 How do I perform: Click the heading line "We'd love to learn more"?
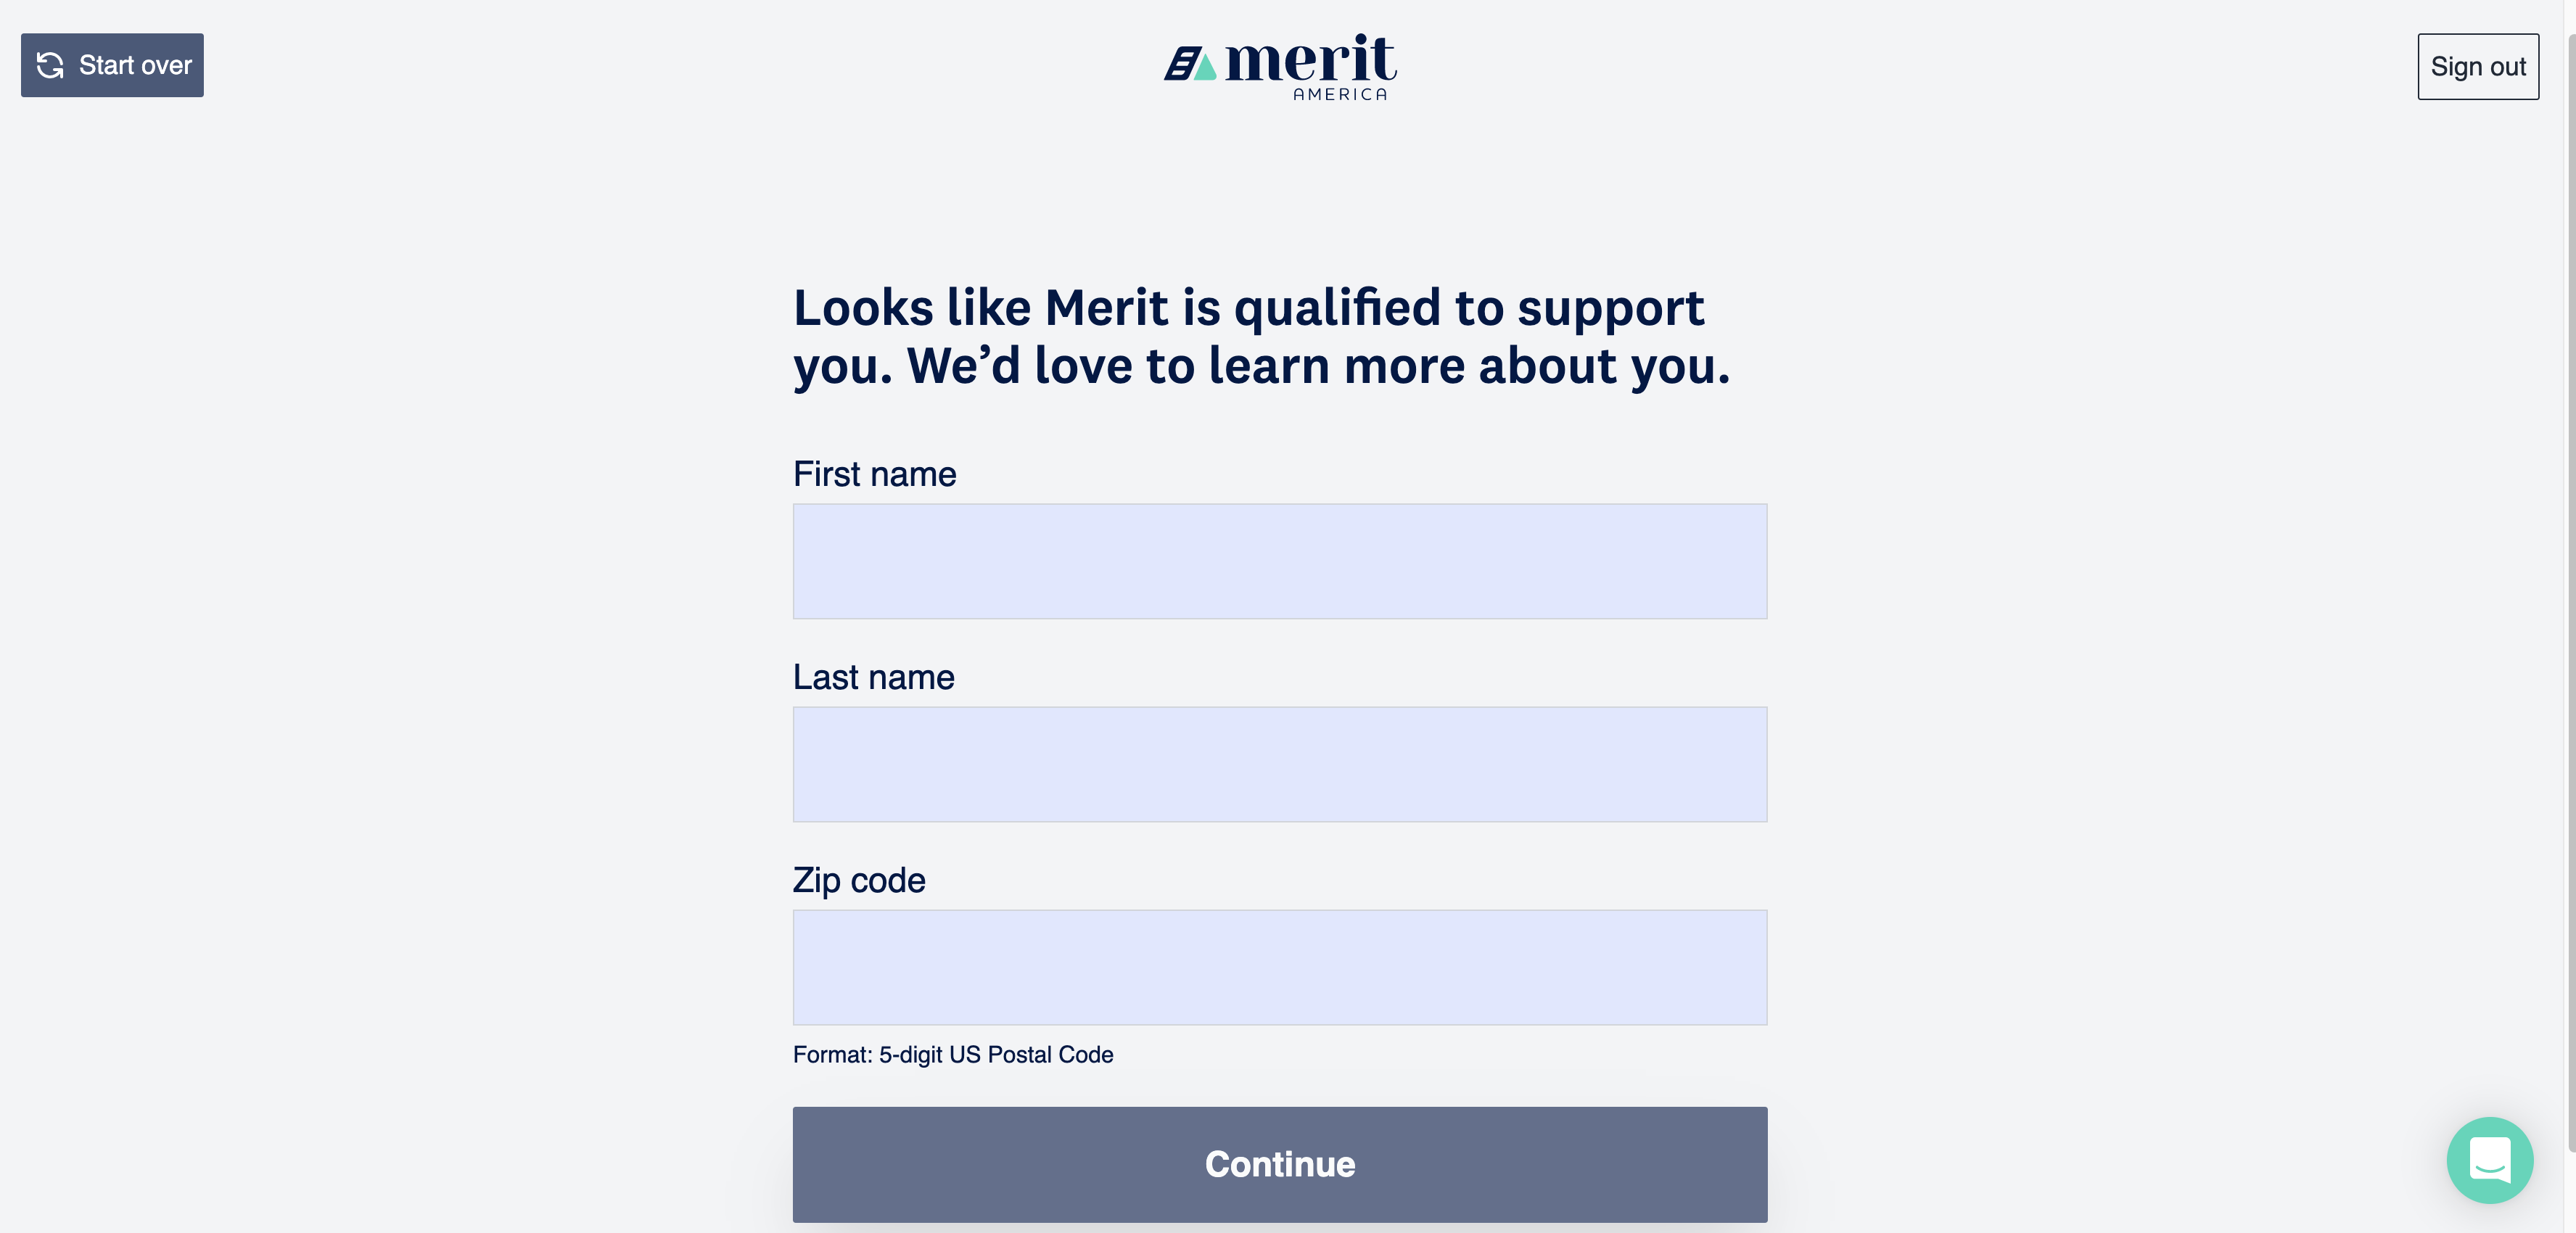coord(1260,365)
